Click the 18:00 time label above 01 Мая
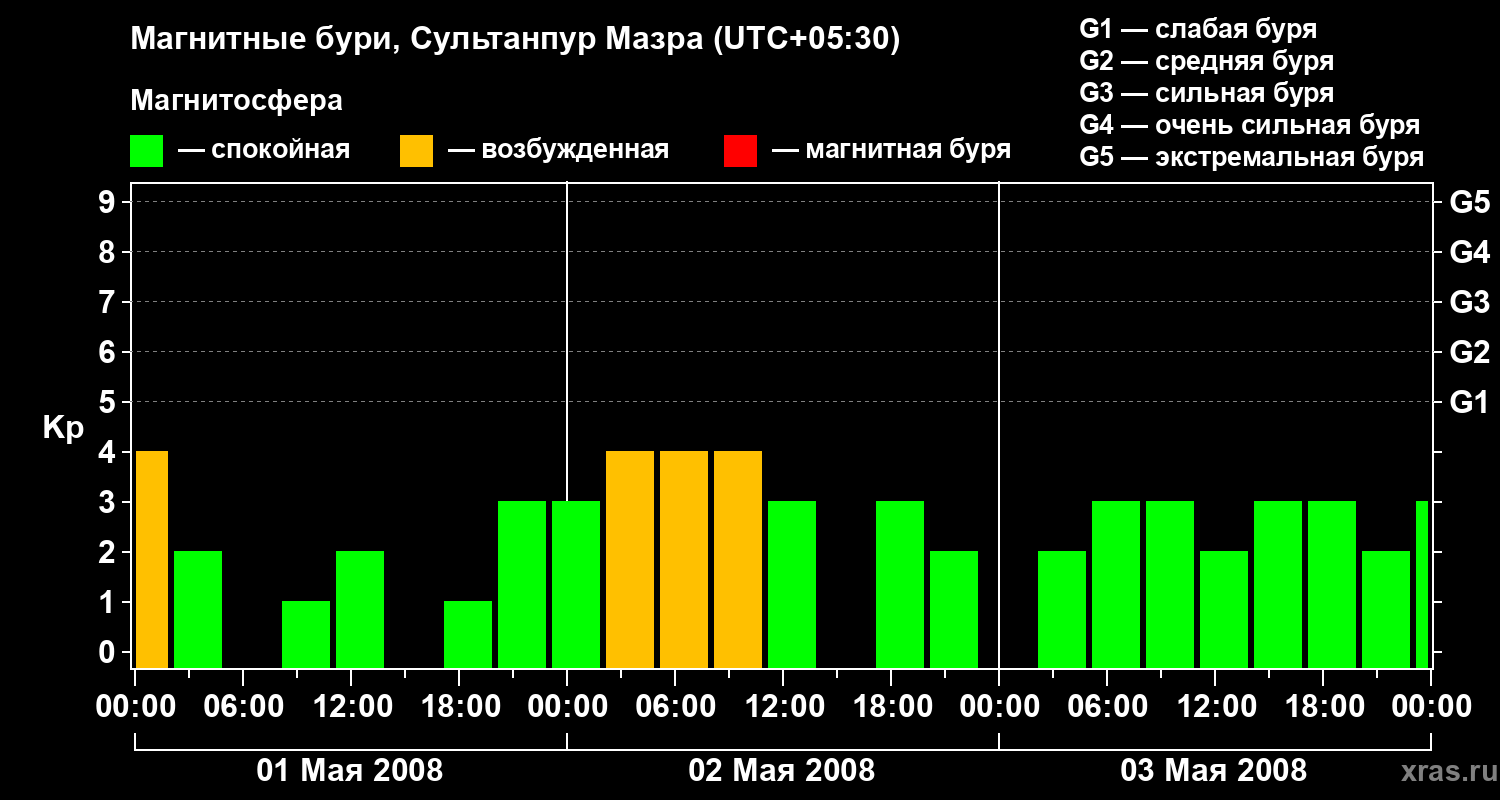The width and height of the screenshot is (1500, 800). [459, 706]
